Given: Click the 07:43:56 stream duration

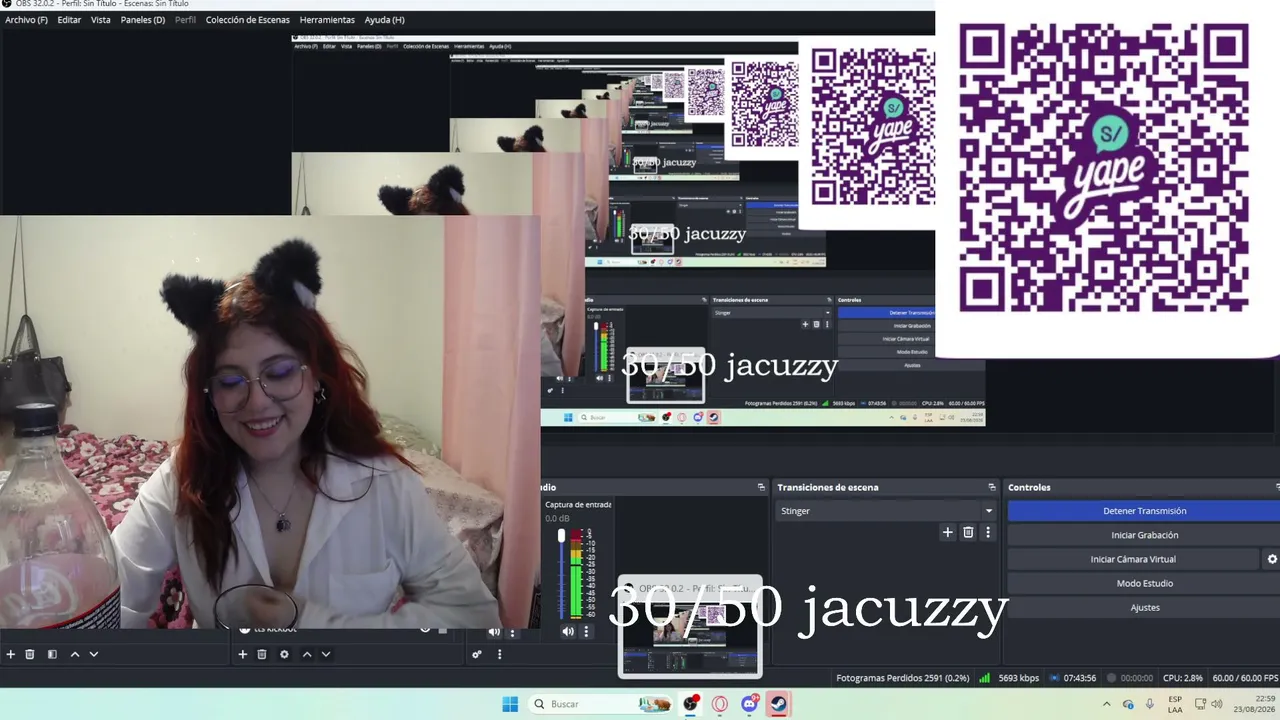Looking at the screenshot, I should (x=1080, y=678).
